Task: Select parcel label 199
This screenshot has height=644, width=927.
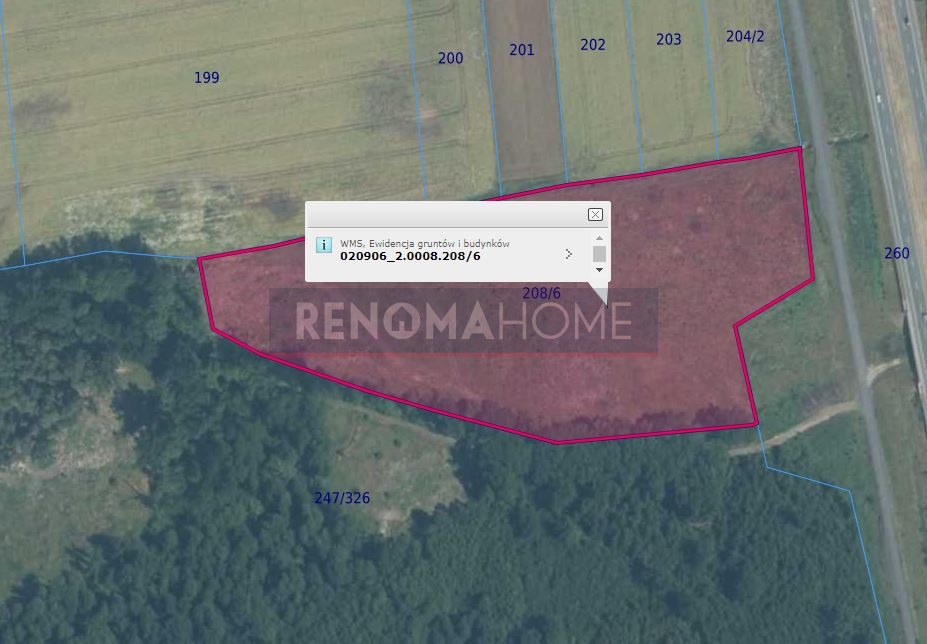Action: tap(207, 77)
